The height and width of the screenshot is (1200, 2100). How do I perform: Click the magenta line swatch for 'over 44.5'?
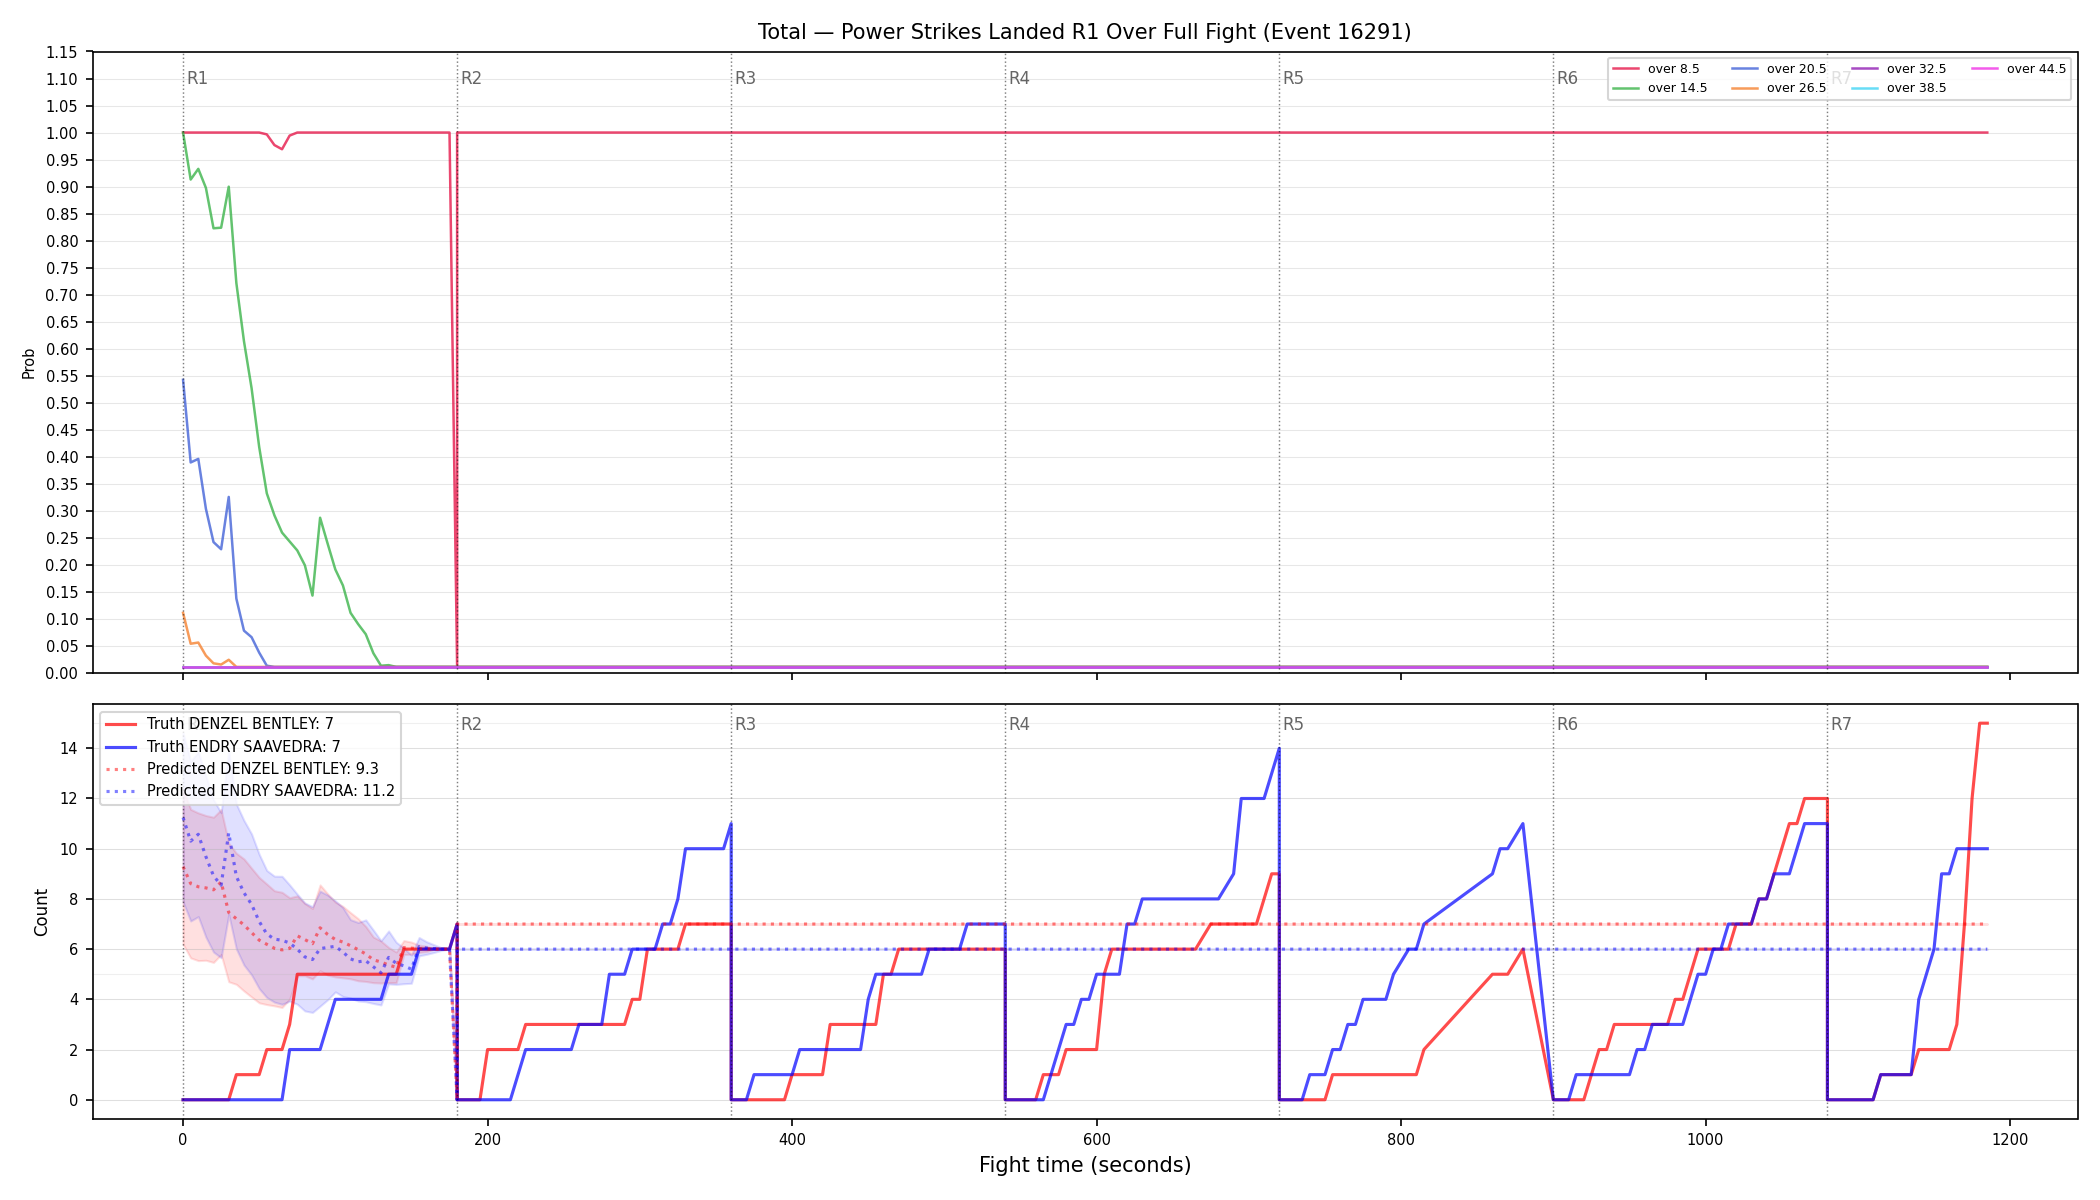[1984, 69]
